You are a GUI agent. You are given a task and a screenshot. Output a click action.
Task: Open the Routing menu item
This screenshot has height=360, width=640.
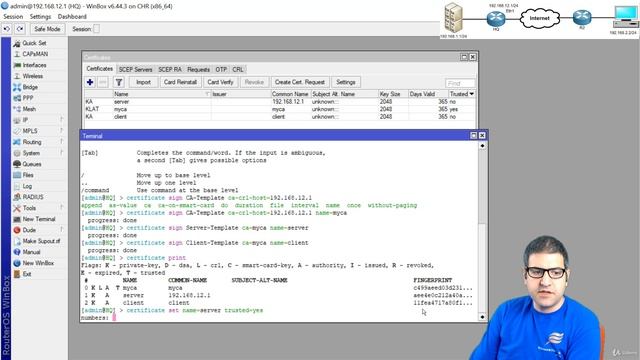[32, 142]
